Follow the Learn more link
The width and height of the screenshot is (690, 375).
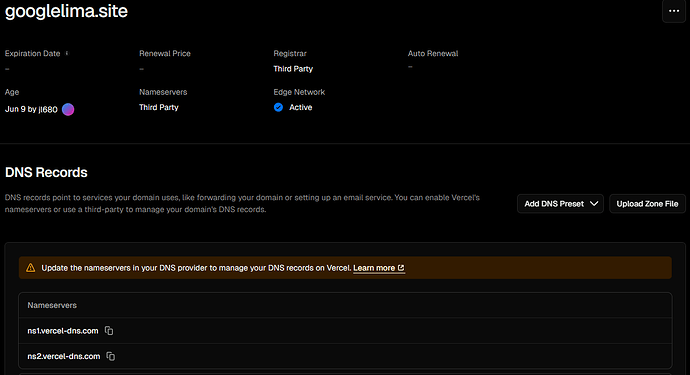coord(374,268)
